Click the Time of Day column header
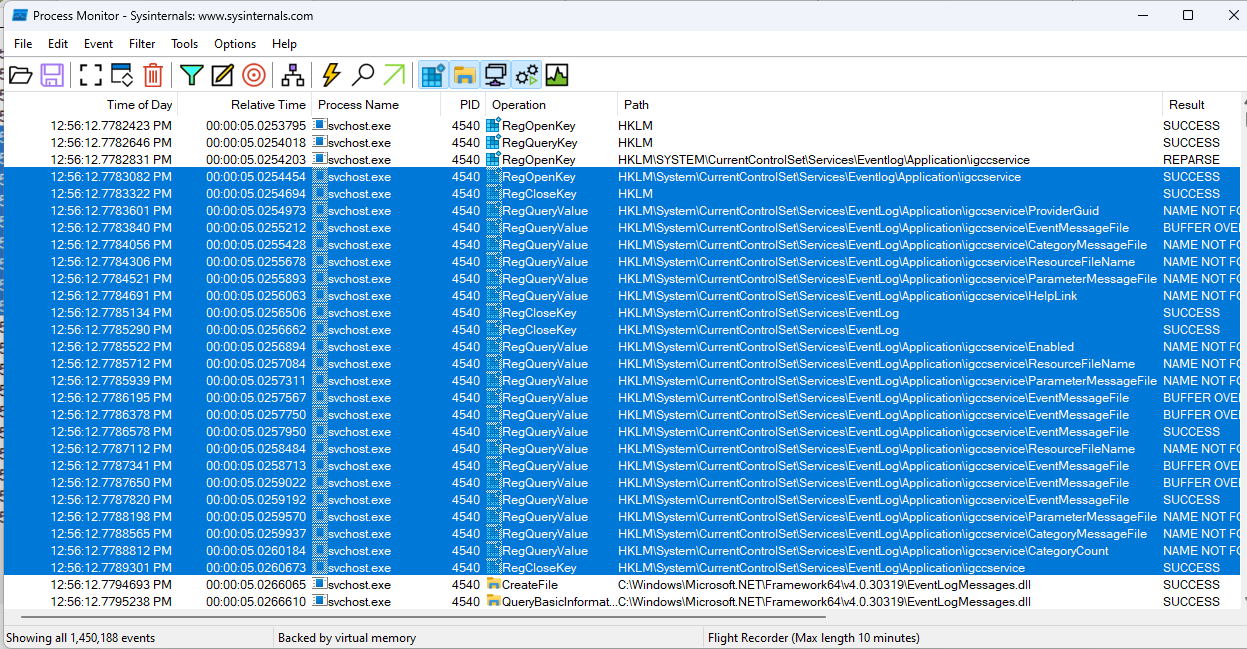This screenshot has height=649, width=1247. (91, 105)
